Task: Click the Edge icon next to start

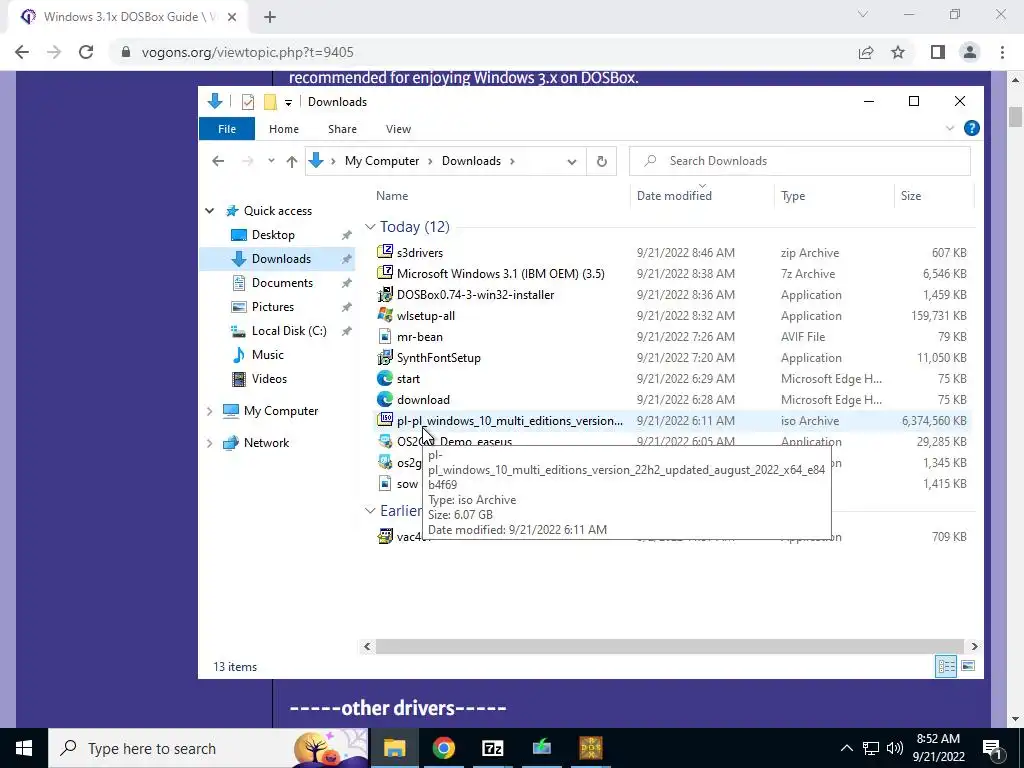Action: click(385, 378)
